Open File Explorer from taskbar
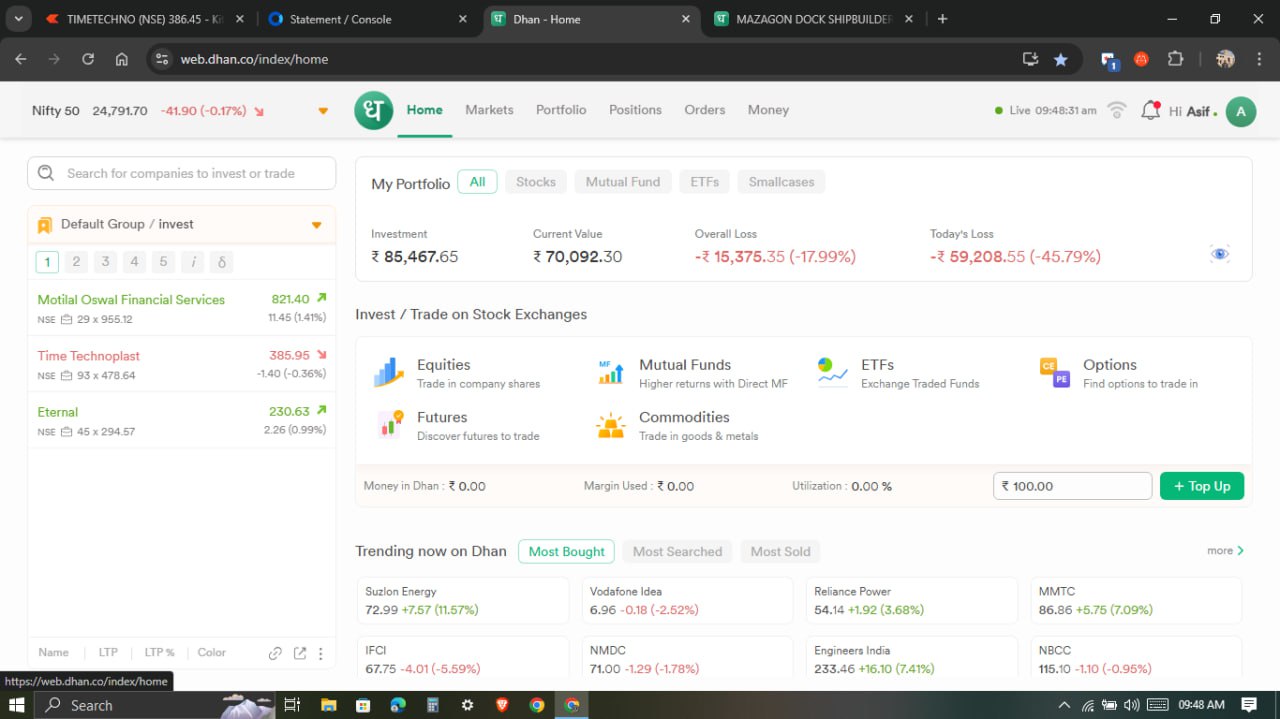Screen dimensions: 1280x719 click(x=328, y=705)
